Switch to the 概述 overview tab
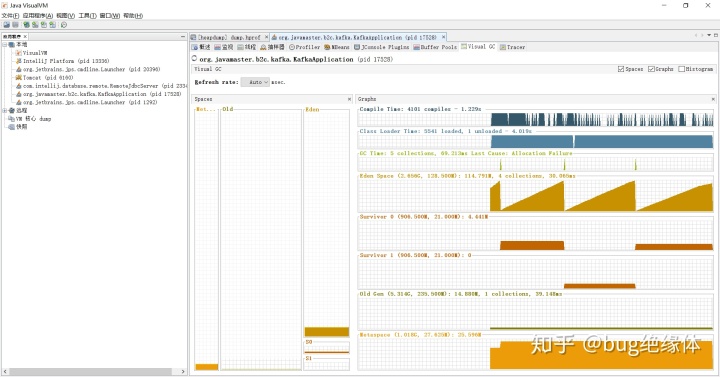 (x=201, y=47)
